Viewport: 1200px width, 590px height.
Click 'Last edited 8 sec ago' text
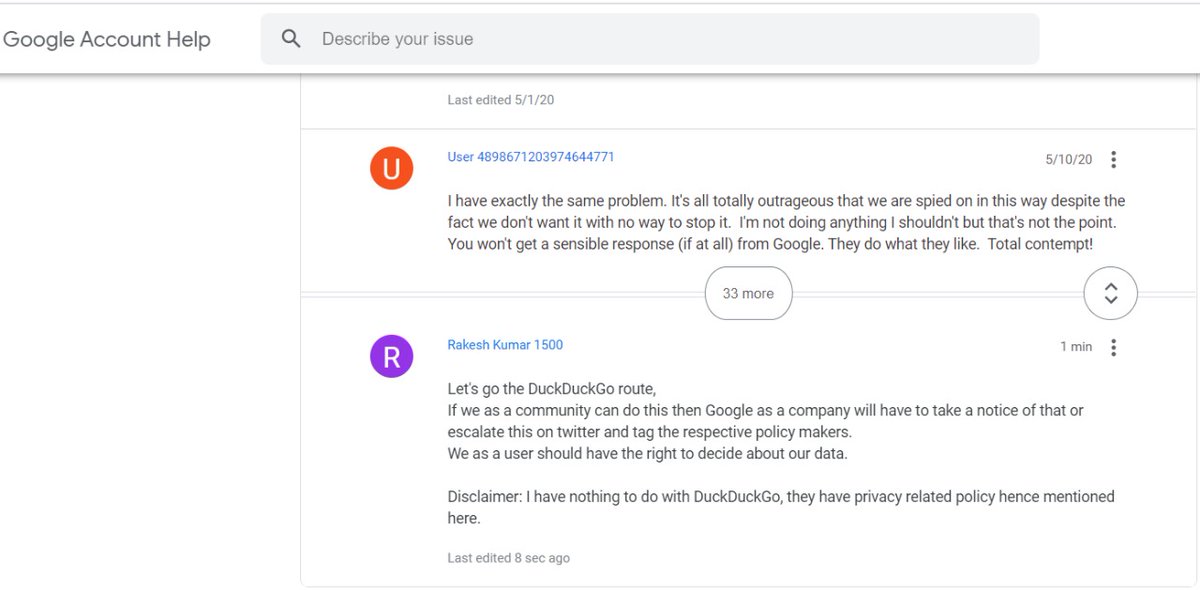click(508, 558)
